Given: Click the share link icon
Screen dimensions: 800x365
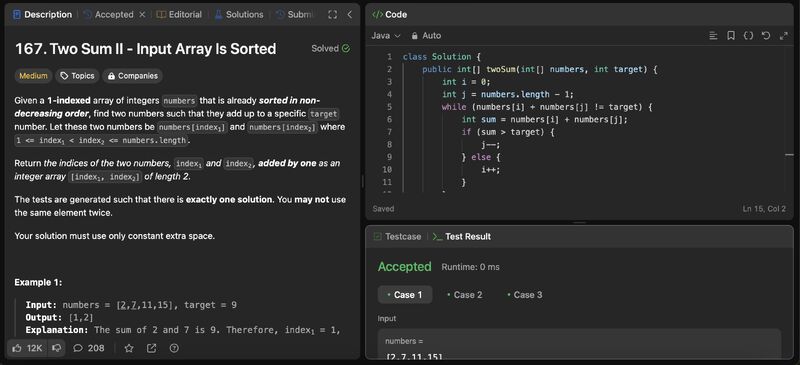Looking at the screenshot, I should pos(152,348).
